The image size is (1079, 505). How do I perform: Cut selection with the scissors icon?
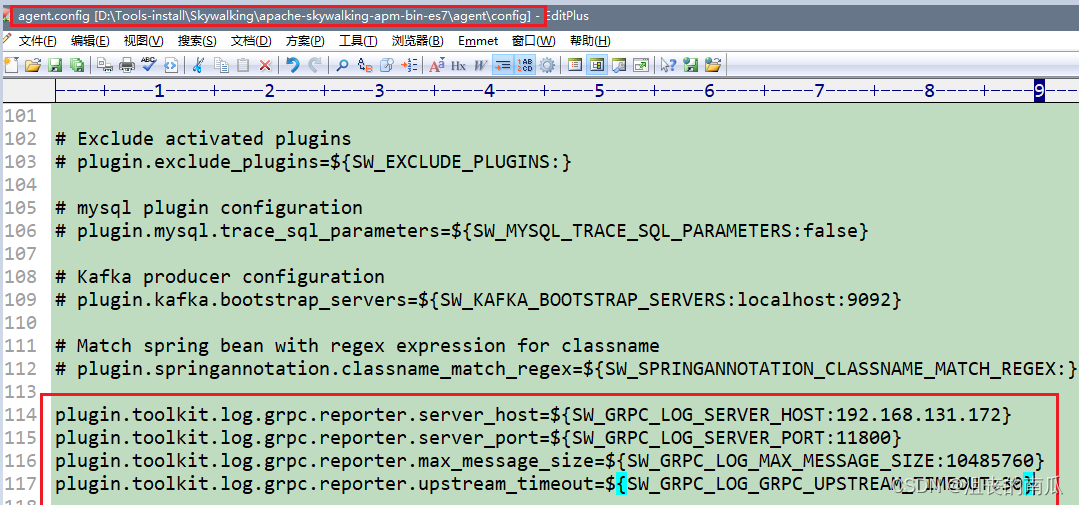pos(198,65)
